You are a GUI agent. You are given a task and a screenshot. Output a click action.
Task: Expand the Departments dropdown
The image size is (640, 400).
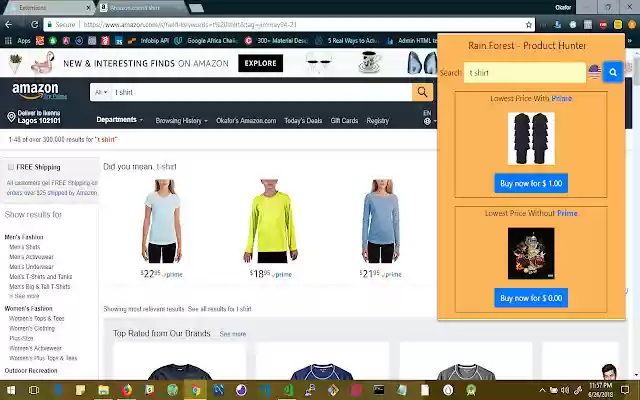click(120, 120)
